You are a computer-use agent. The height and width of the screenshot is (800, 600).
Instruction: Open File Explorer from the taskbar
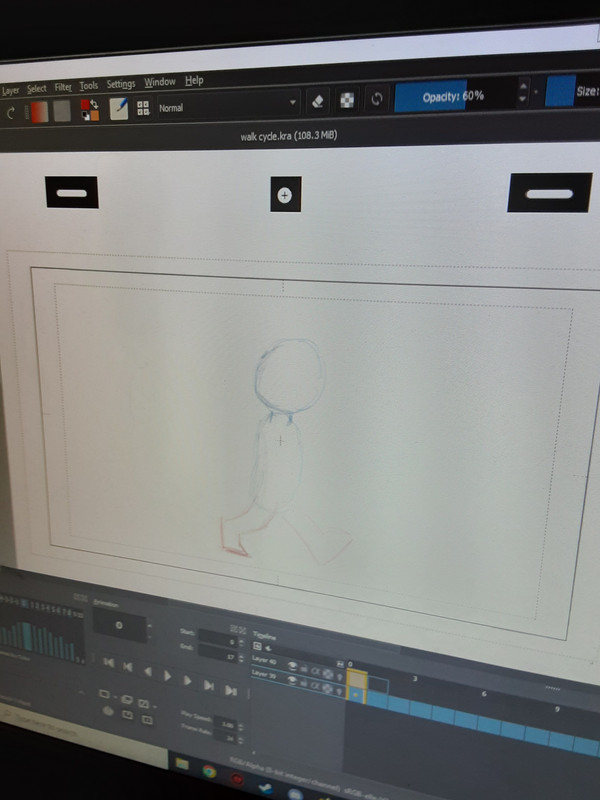click(x=183, y=764)
